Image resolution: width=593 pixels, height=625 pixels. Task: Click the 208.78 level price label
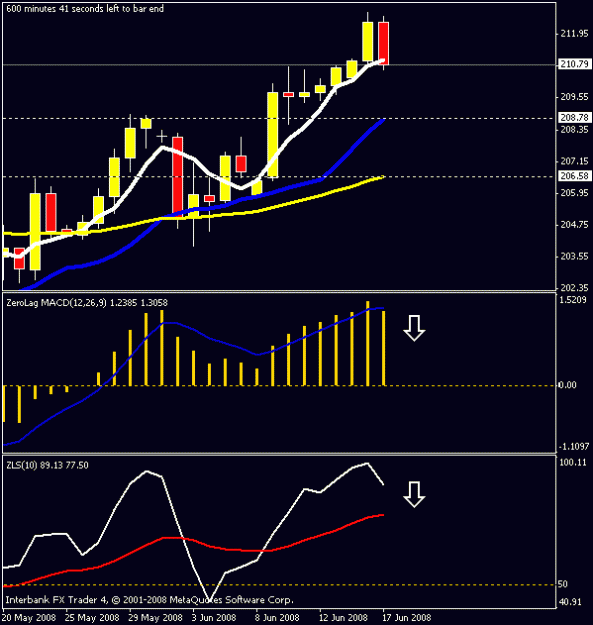[x=574, y=118]
